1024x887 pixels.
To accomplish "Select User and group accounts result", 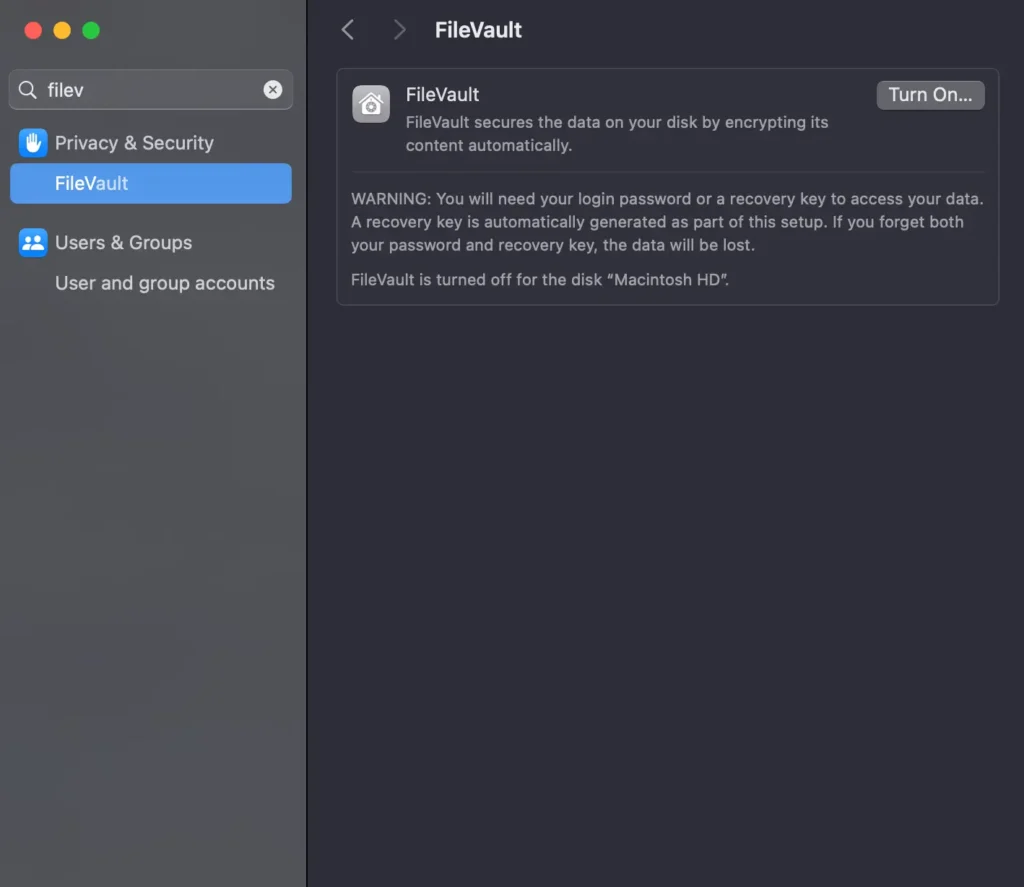I will pyautogui.click(x=165, y=283).
